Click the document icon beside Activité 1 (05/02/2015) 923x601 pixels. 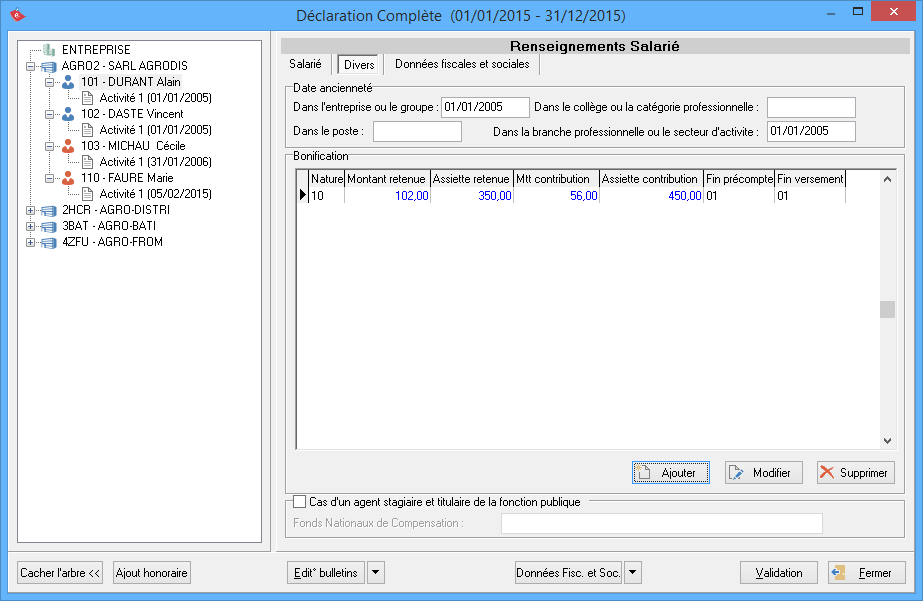87,194
